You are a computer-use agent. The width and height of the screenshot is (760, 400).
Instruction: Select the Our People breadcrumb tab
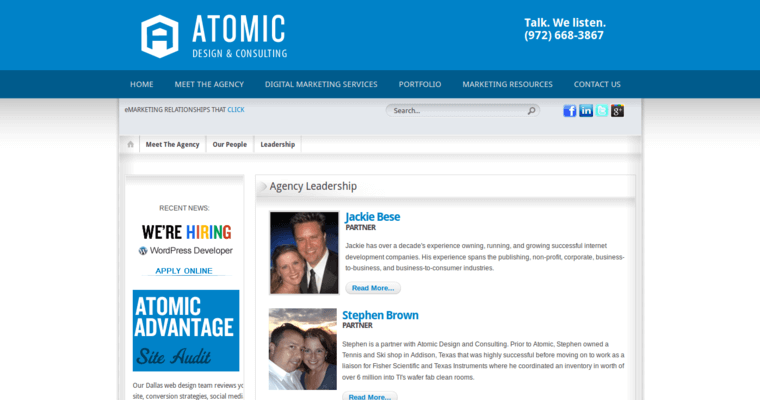point(229,145)
